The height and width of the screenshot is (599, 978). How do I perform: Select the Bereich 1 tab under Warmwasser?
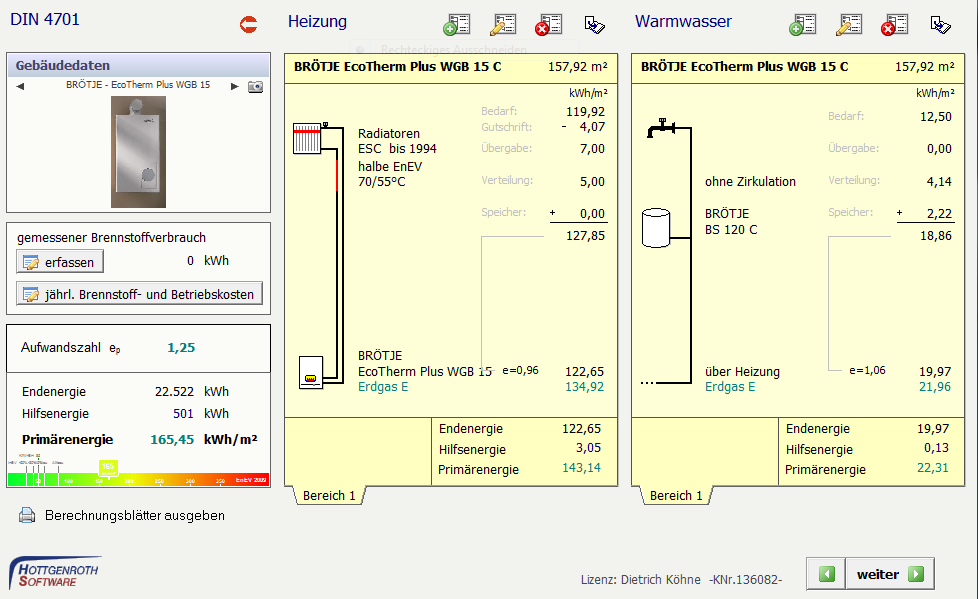point(676,495)
